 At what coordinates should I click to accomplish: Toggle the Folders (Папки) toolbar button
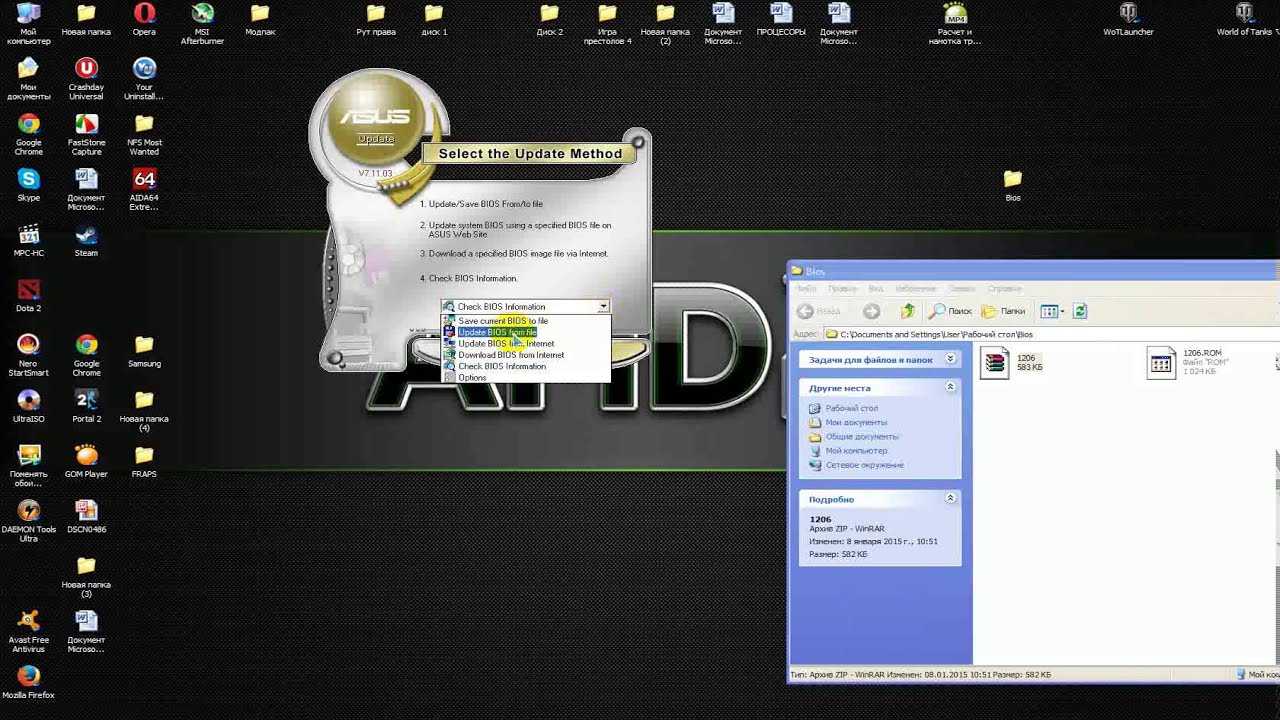1004,311
